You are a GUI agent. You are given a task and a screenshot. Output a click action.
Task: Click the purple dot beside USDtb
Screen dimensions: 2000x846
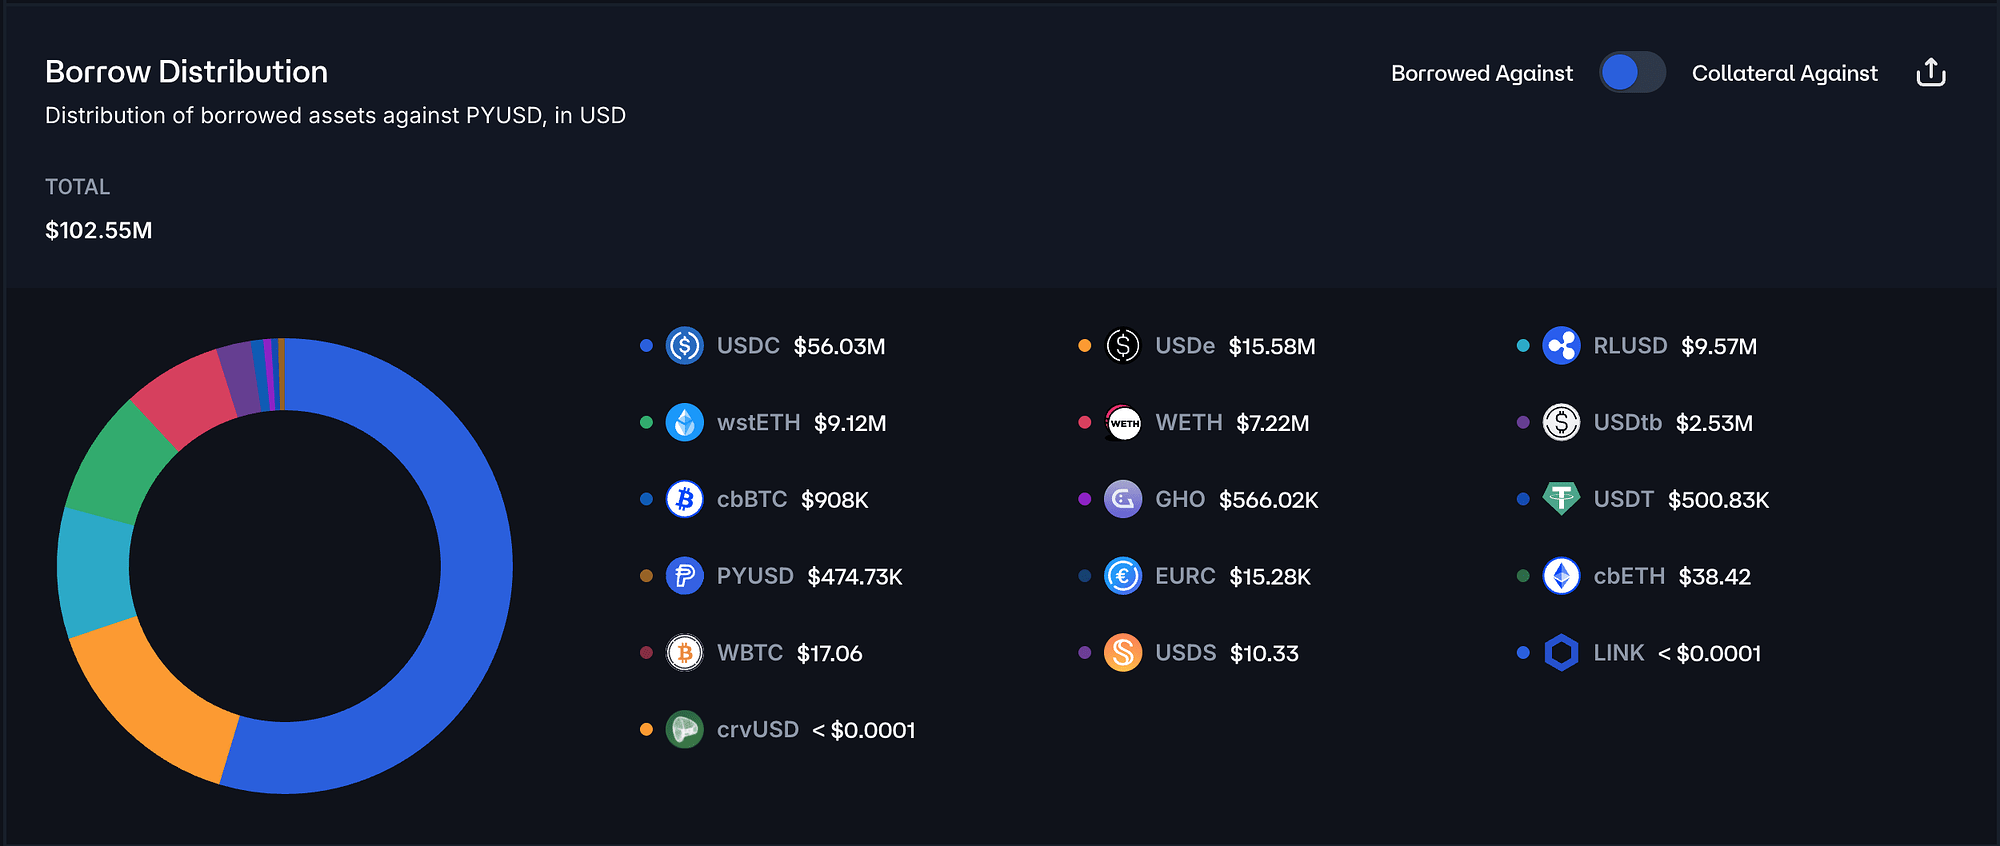1523,423
